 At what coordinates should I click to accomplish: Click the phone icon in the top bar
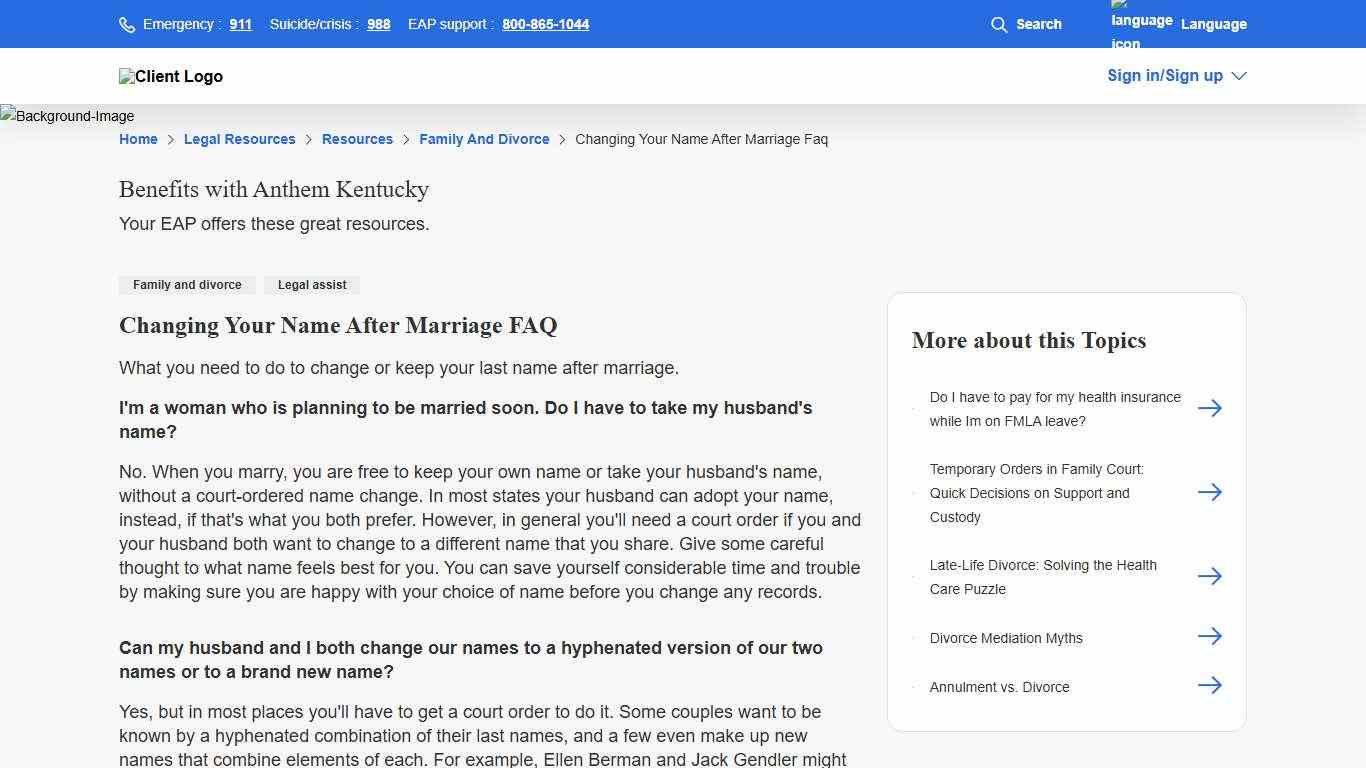click(x=127, y=24)
